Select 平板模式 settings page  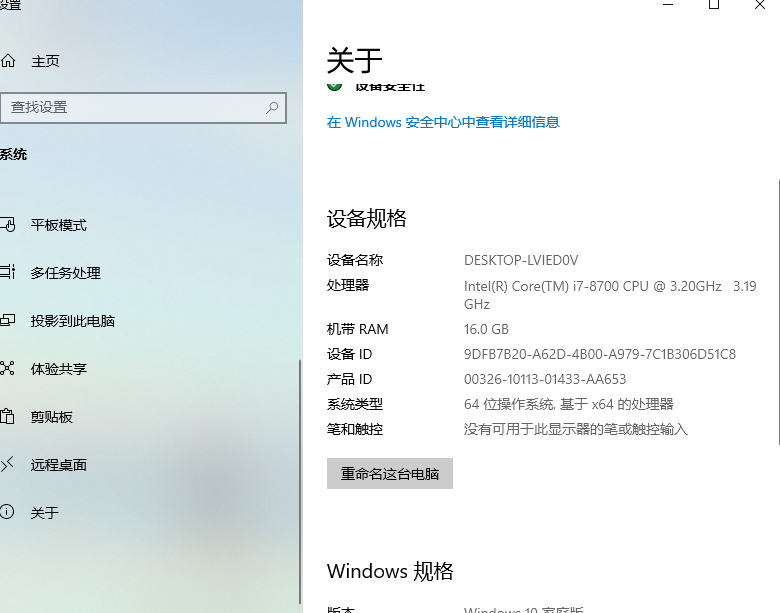pos(59,225)
